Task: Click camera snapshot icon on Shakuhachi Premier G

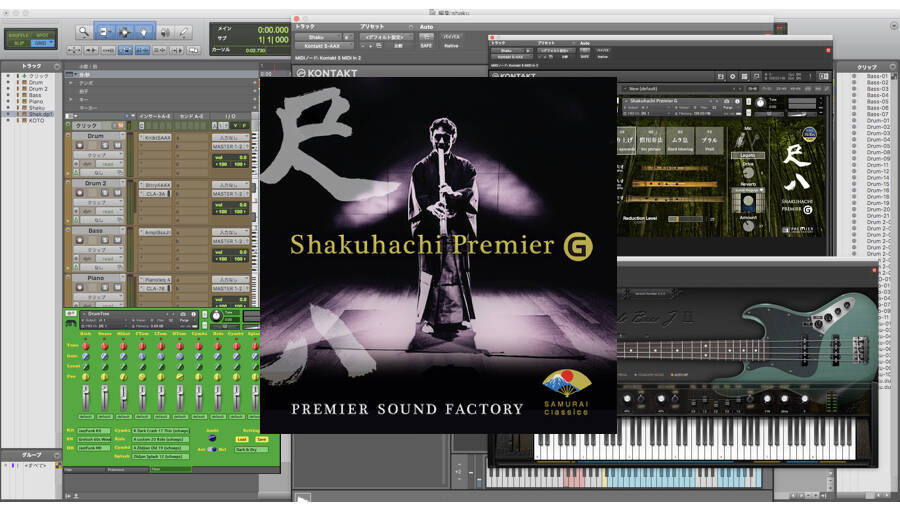Action: pos(726,101)
